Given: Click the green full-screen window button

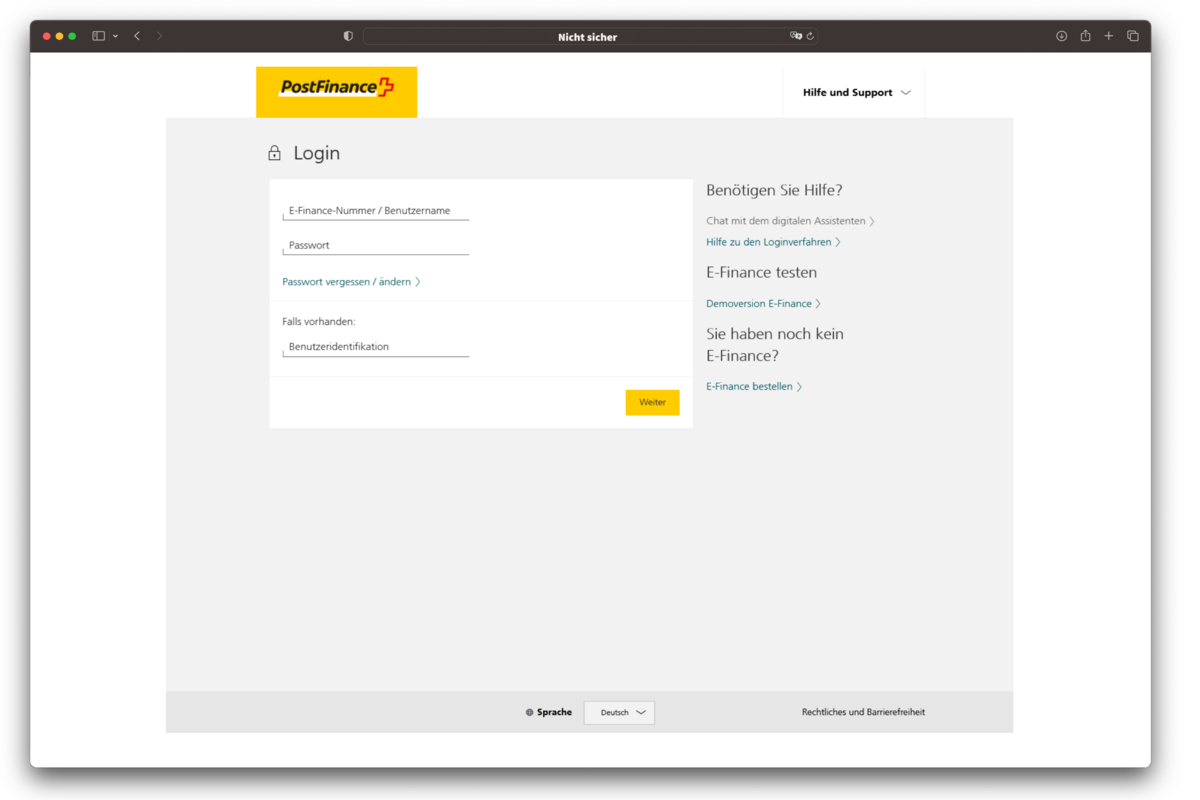Looking at the screenshot, I should pos(72,36).
